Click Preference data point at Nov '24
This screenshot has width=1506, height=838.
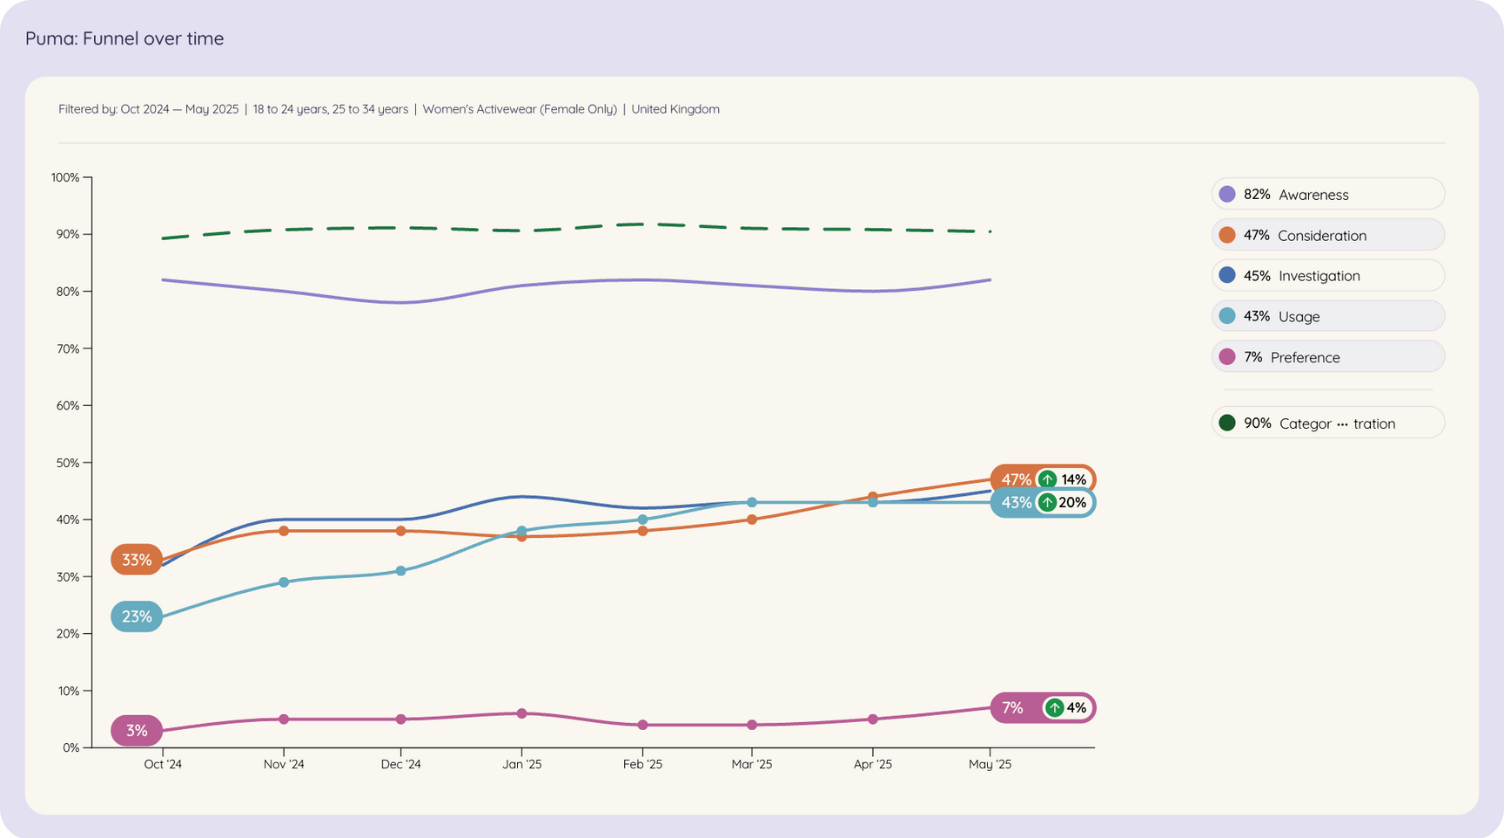pos(284,719)
